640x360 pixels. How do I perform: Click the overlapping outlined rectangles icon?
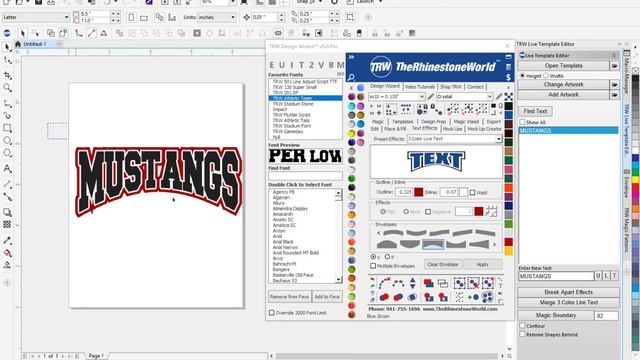[443, 283]
